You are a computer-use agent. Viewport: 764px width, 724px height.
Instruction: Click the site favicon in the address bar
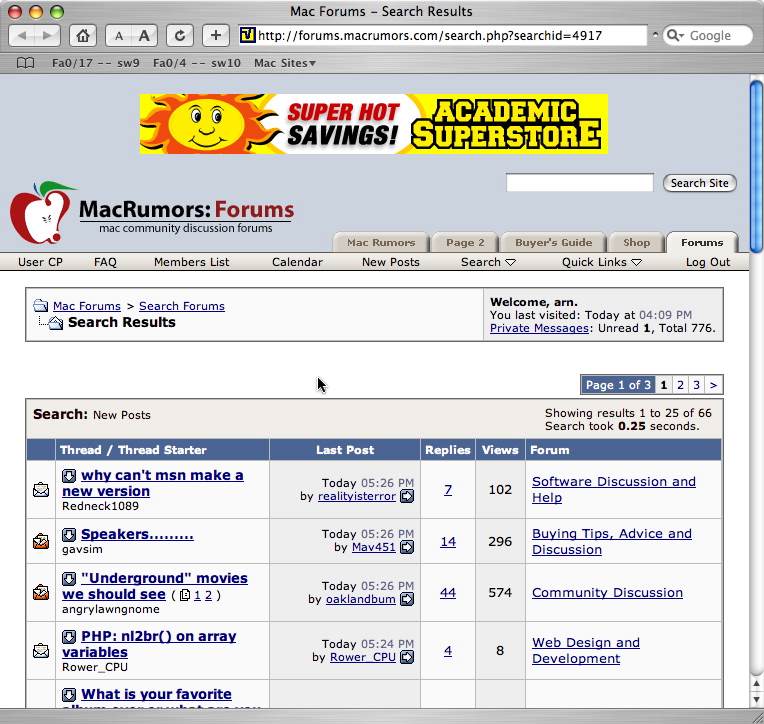pos(248,35)
